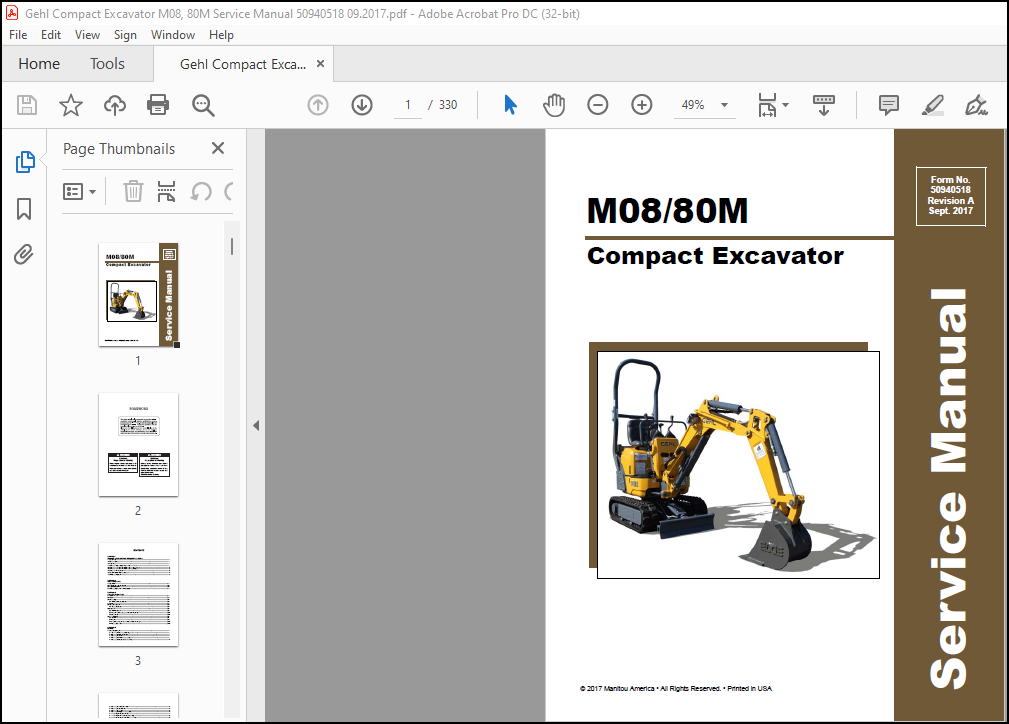Screen dimensions: 1009x724
Task: Open the sign document pen tool
Action: tap(976, 104)
